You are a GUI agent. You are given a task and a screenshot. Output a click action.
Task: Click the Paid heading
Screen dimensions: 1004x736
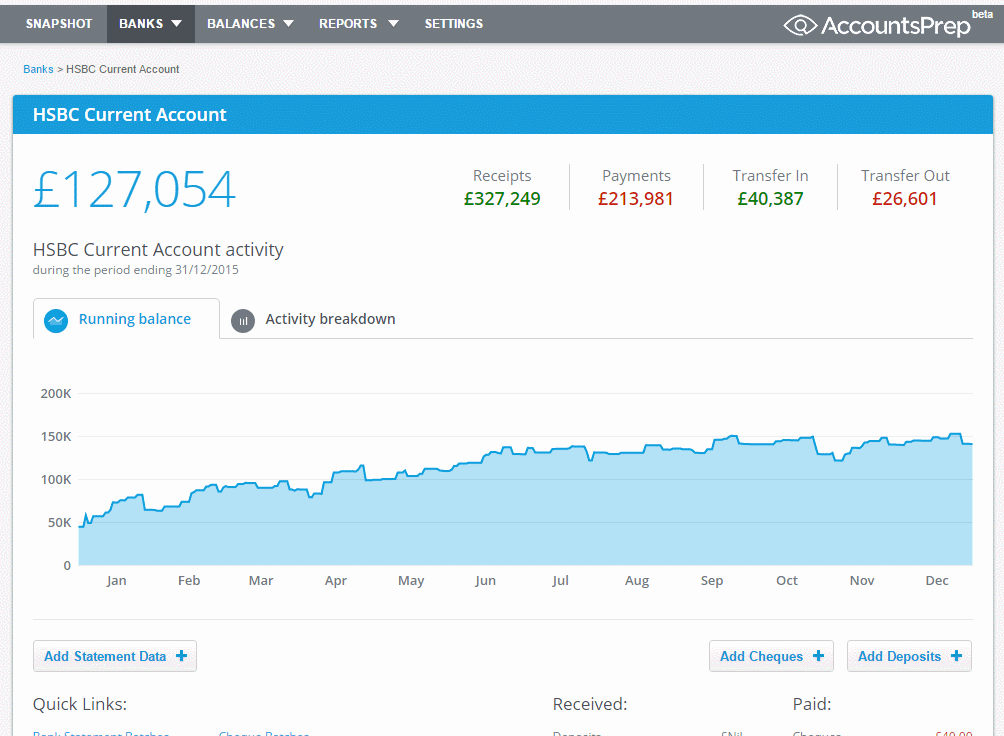(x=812, y=704)
